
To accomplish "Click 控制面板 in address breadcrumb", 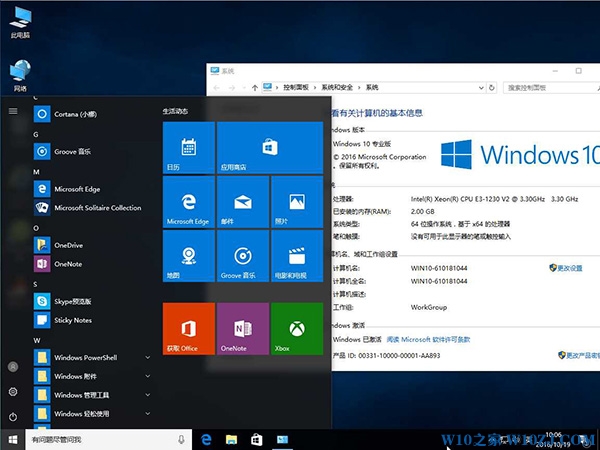I will 296,87.
